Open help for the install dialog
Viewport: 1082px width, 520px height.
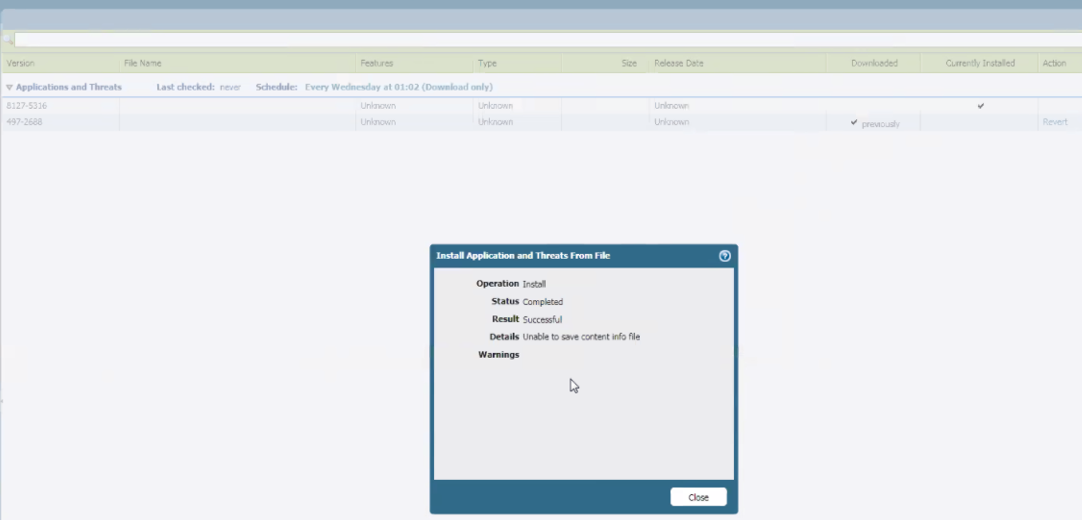(725, 256)
